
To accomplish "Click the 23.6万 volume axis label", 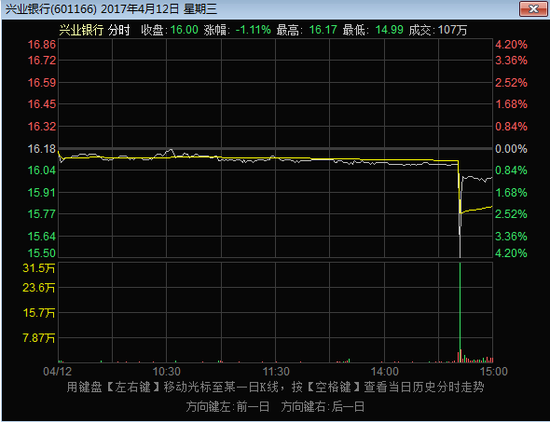I will (39, 288).
